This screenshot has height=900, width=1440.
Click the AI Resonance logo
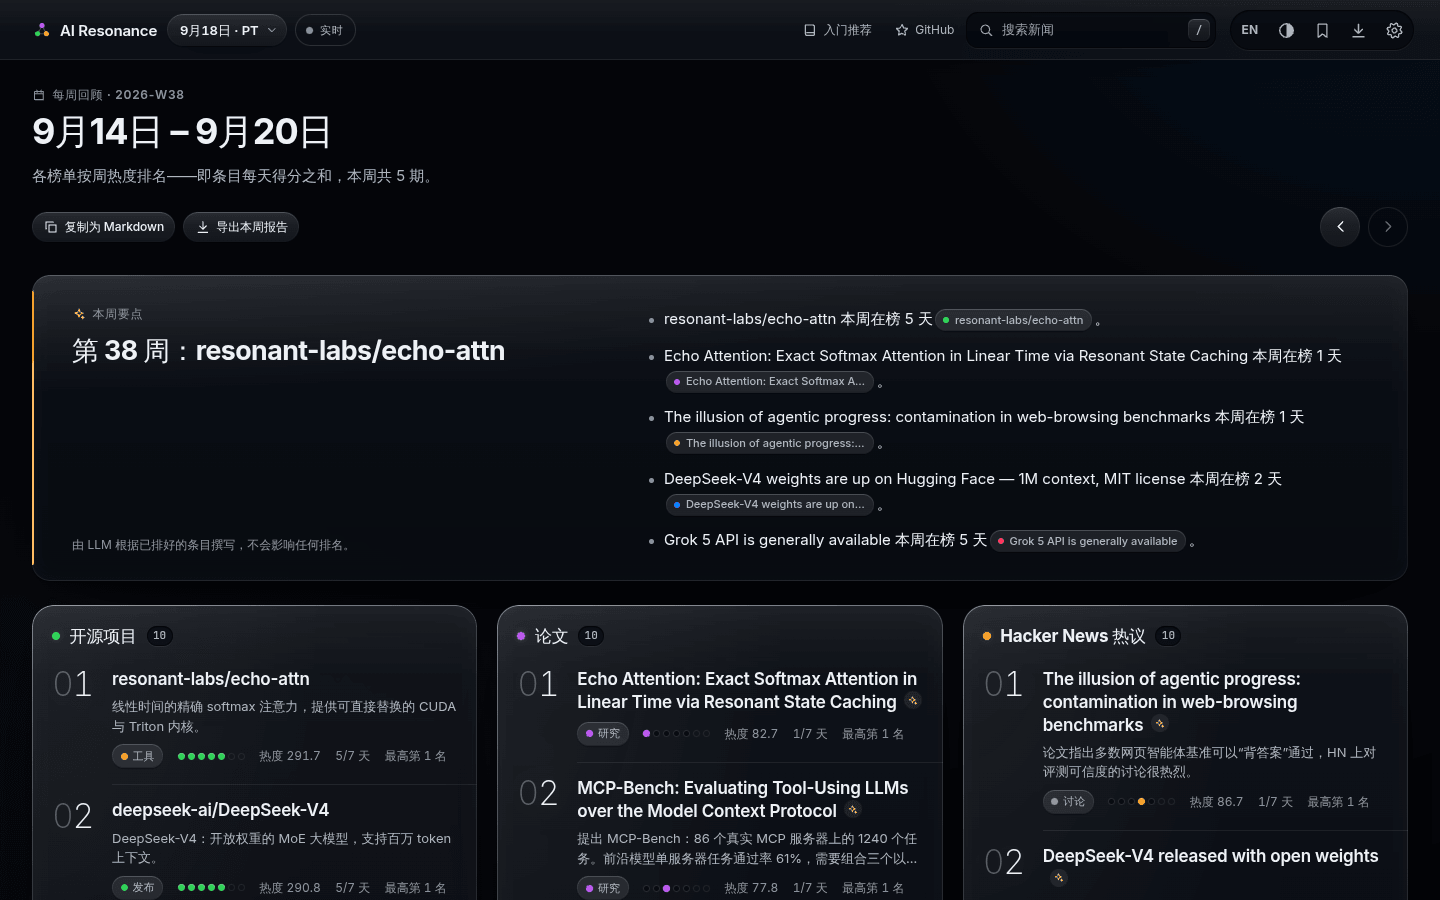[x=95, y=30]
